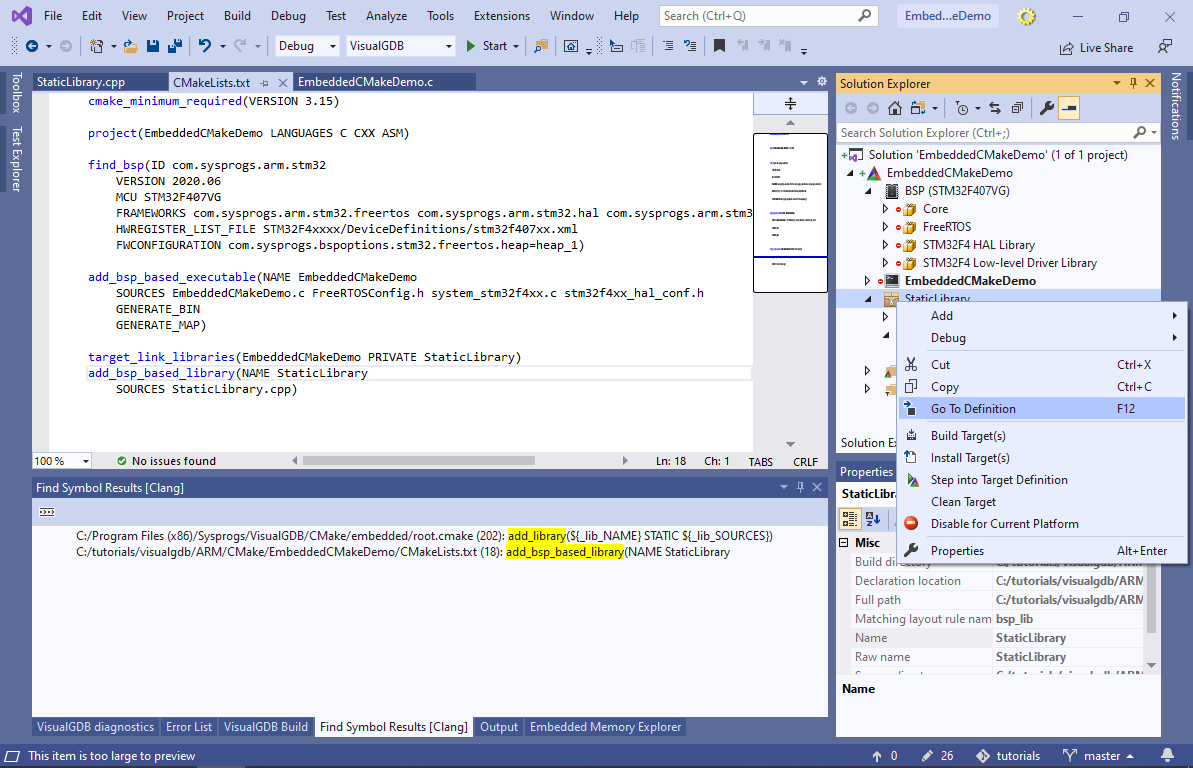Expand the FreeRTOS node
Image resolution: width=1193 pixels, height=768 pixels.
pyautogui.click(x=885, y=227)
